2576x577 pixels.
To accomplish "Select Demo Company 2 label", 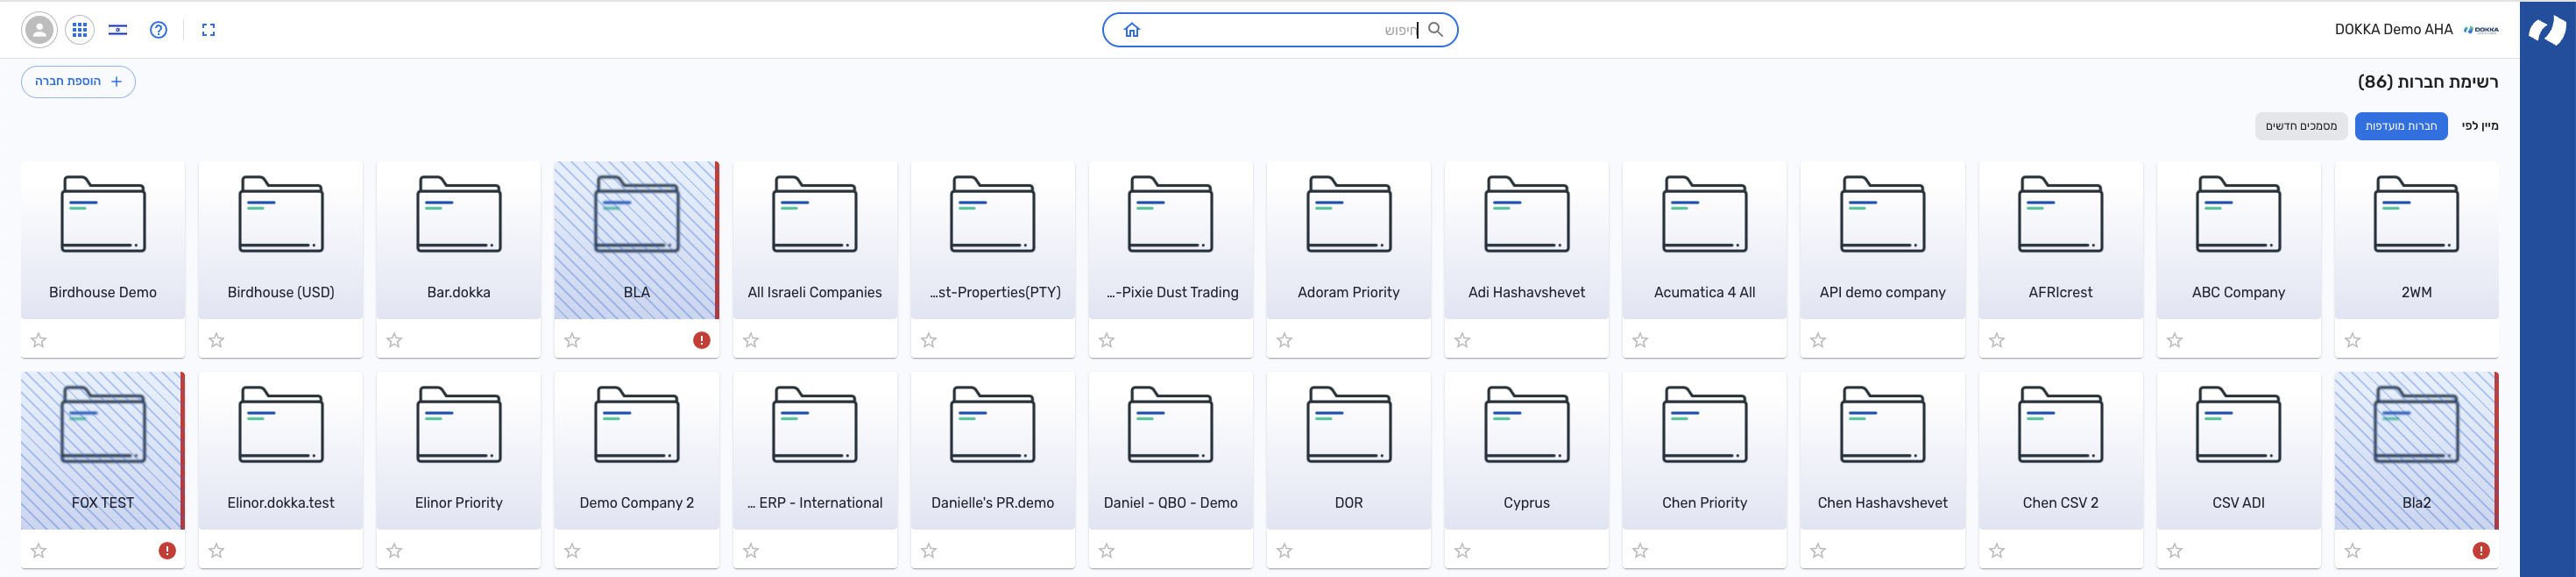I will coord(637,503).
